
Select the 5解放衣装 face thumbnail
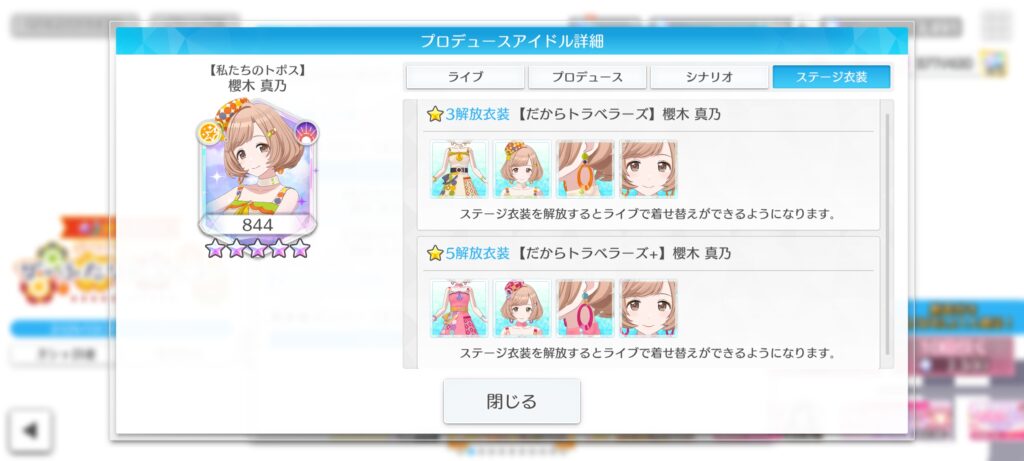(x=648, y=308)
